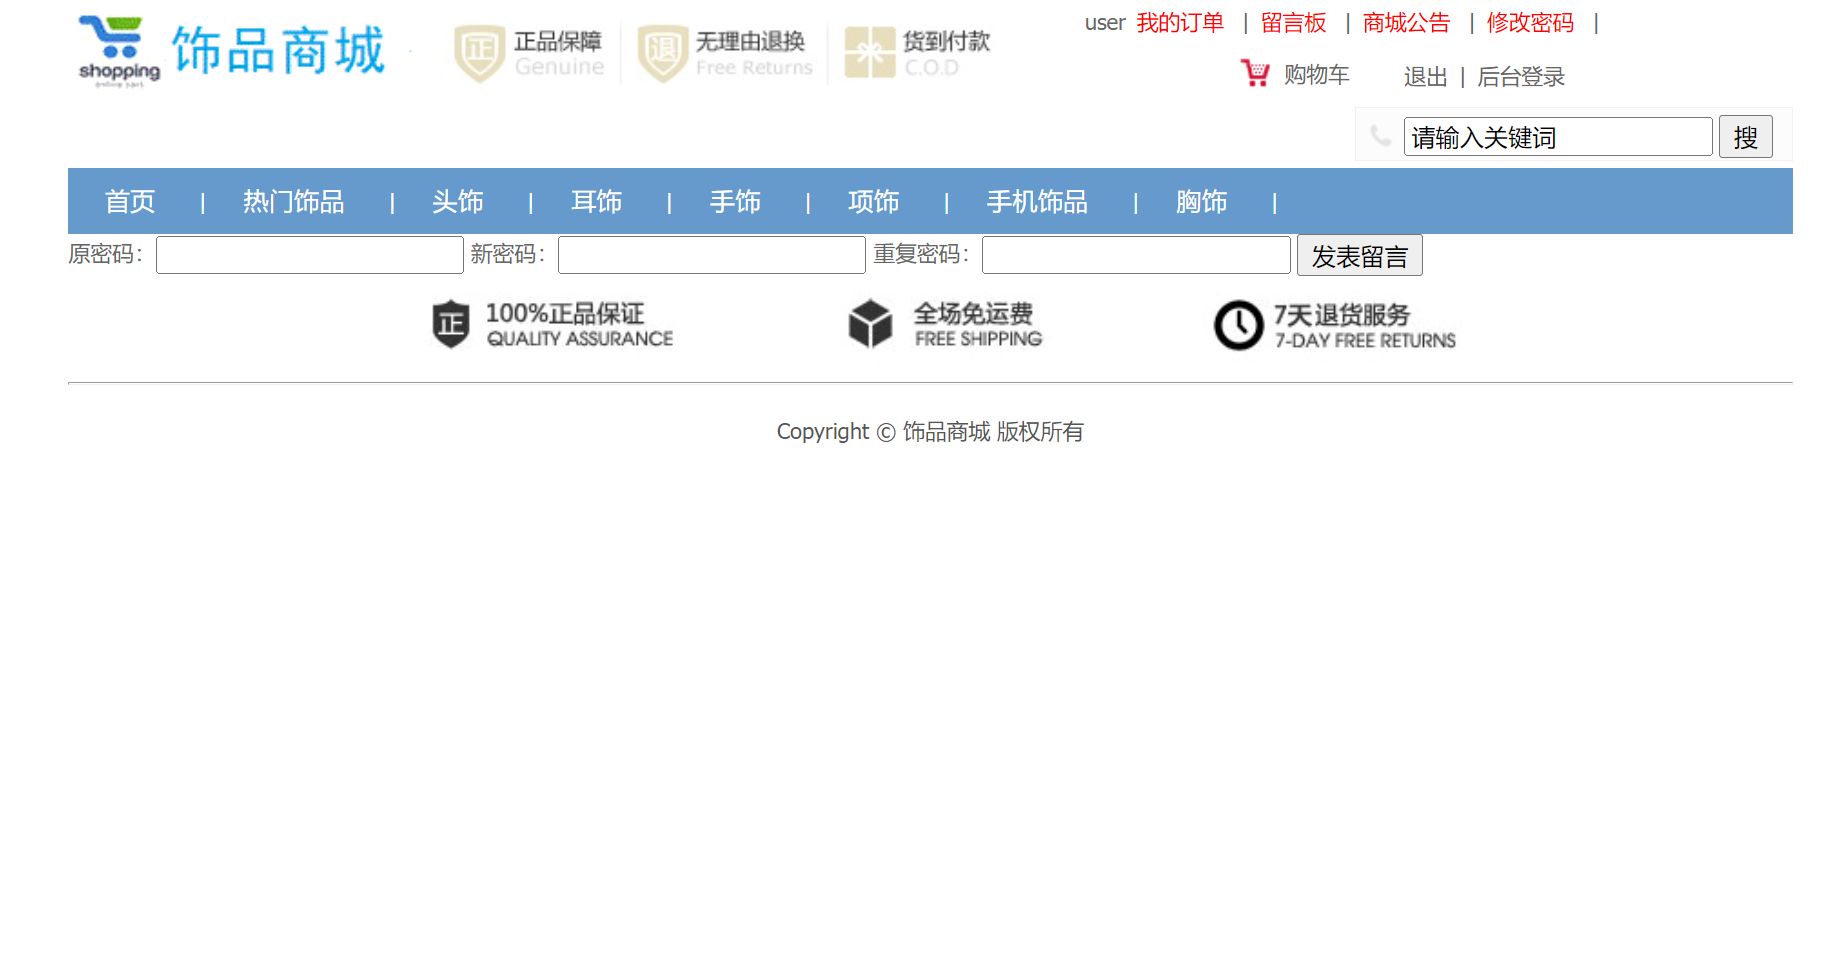Open 我的订单 my orders page
The width and height of the screenshot is (1839, 975).
coord(1180,23)
